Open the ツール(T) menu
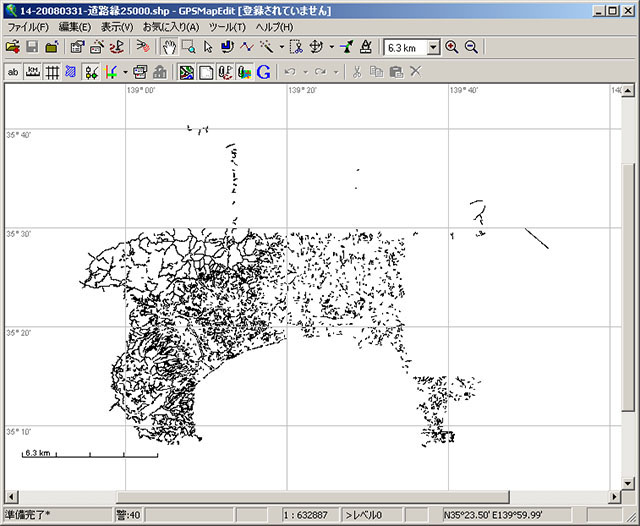 pyautogui.click(x=227, y=26)
